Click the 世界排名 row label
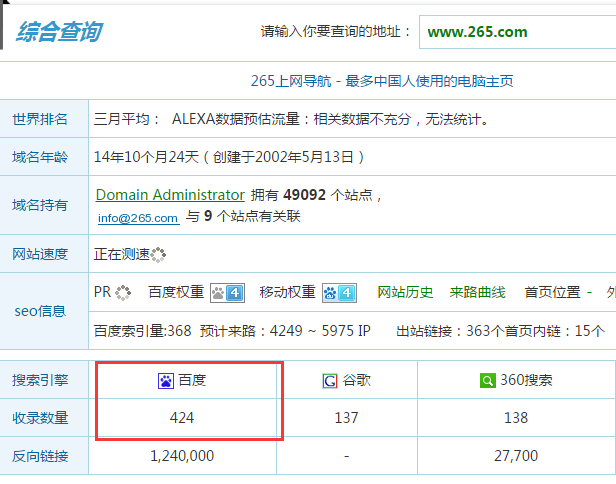The width and height of the screenshot is (616, 484). coord(40,119)
